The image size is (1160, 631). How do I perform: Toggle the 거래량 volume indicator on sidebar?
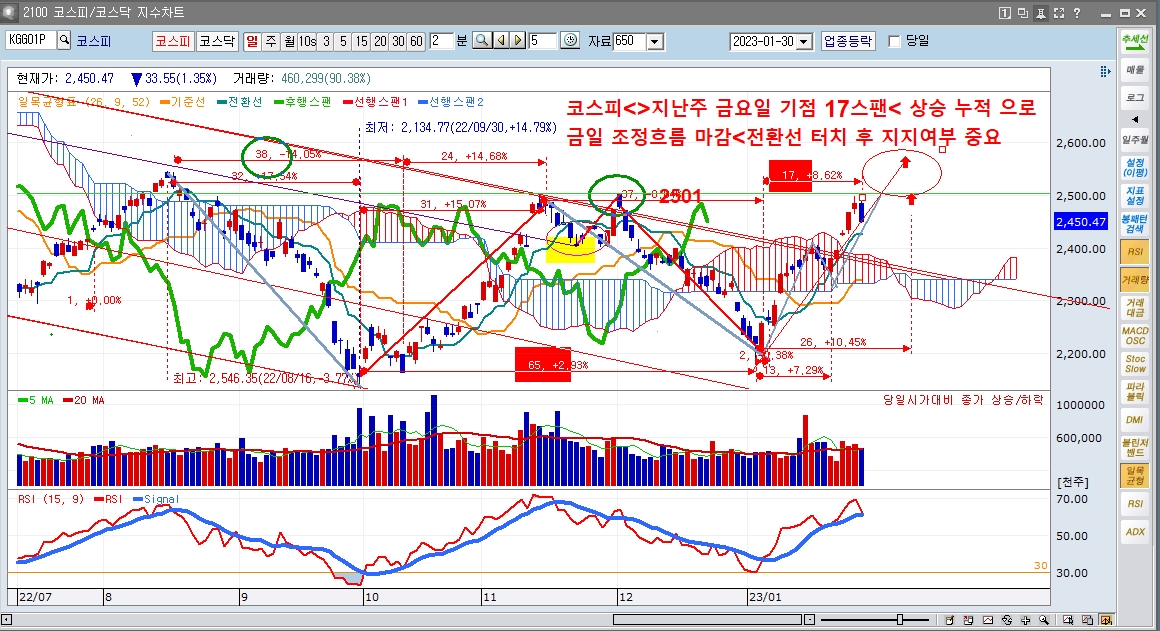click(1134, 281)
